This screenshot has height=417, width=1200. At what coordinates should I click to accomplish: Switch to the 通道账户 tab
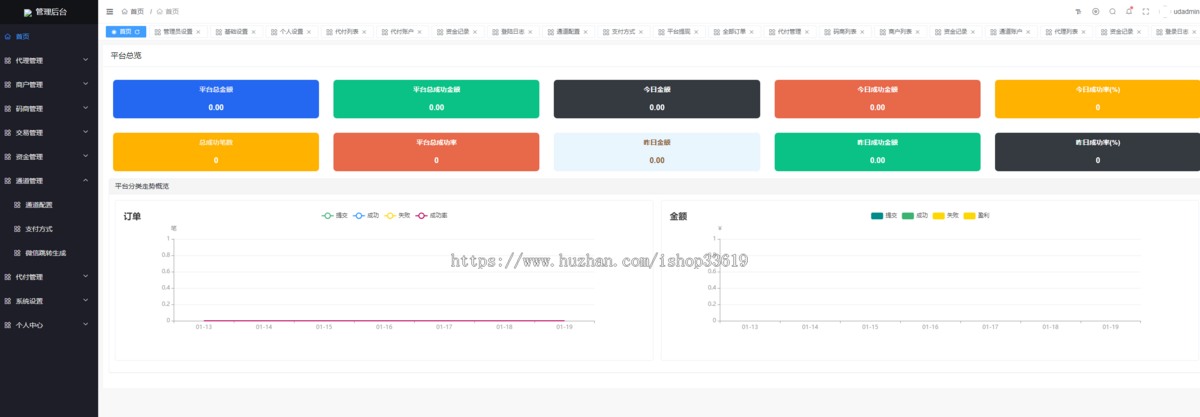pyautogui.click(x=1012, y=32)
